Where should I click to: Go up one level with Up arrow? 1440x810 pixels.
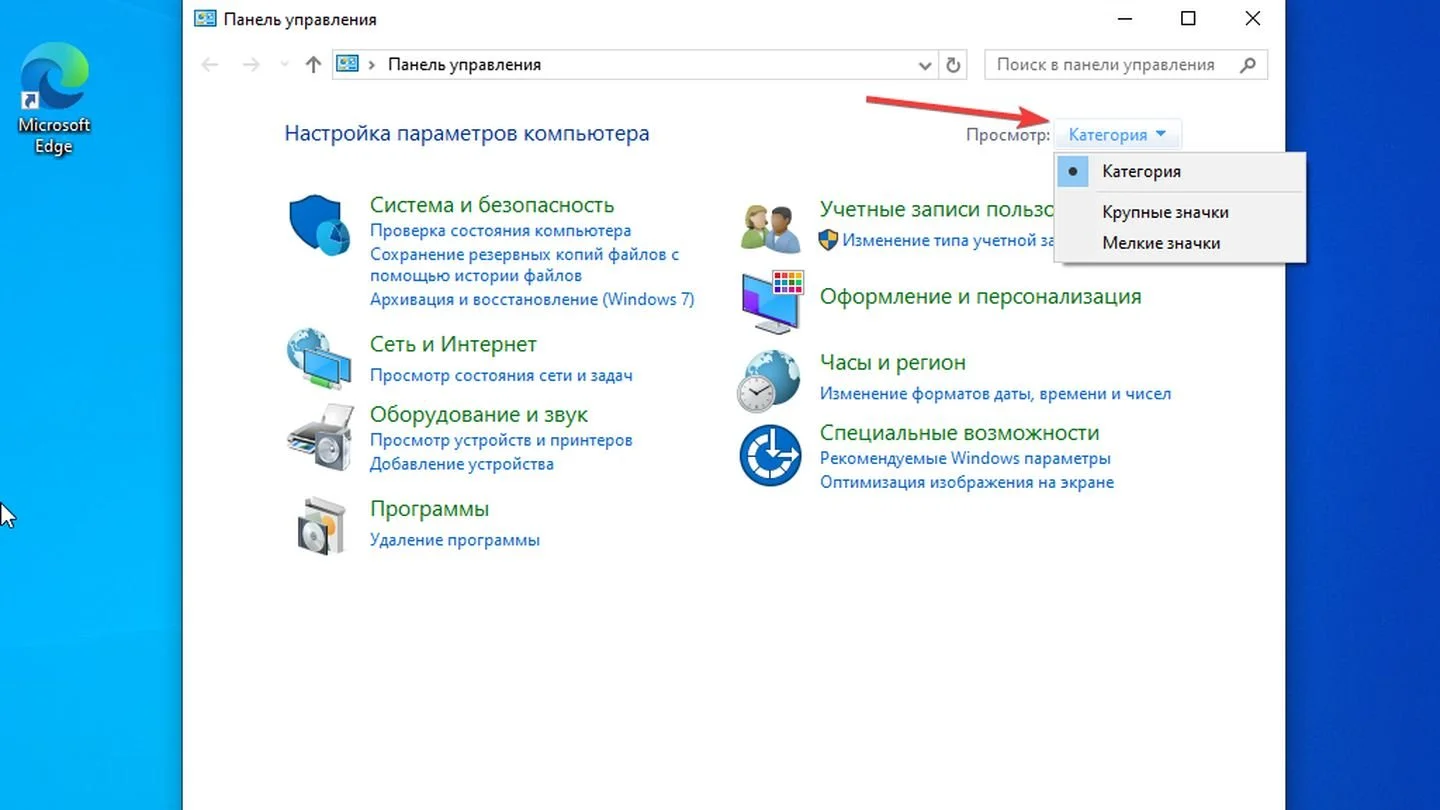tap(313, 65)
